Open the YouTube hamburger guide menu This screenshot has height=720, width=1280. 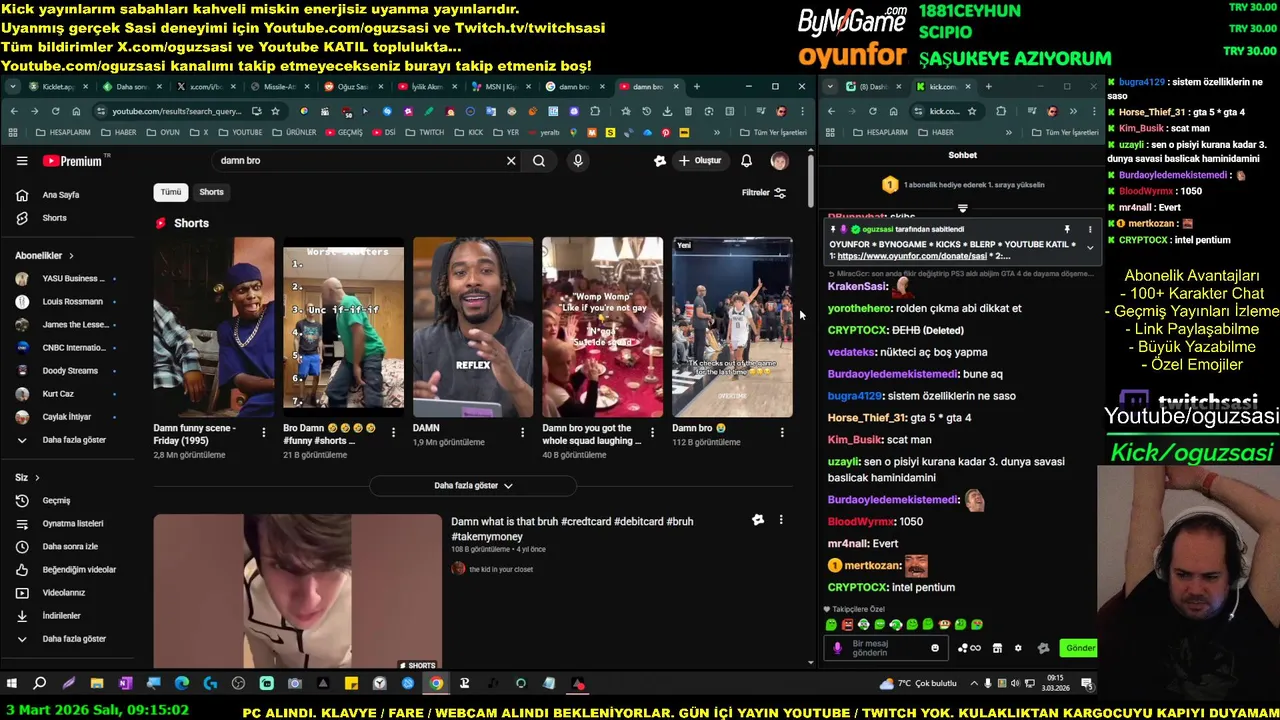[22, 160]
